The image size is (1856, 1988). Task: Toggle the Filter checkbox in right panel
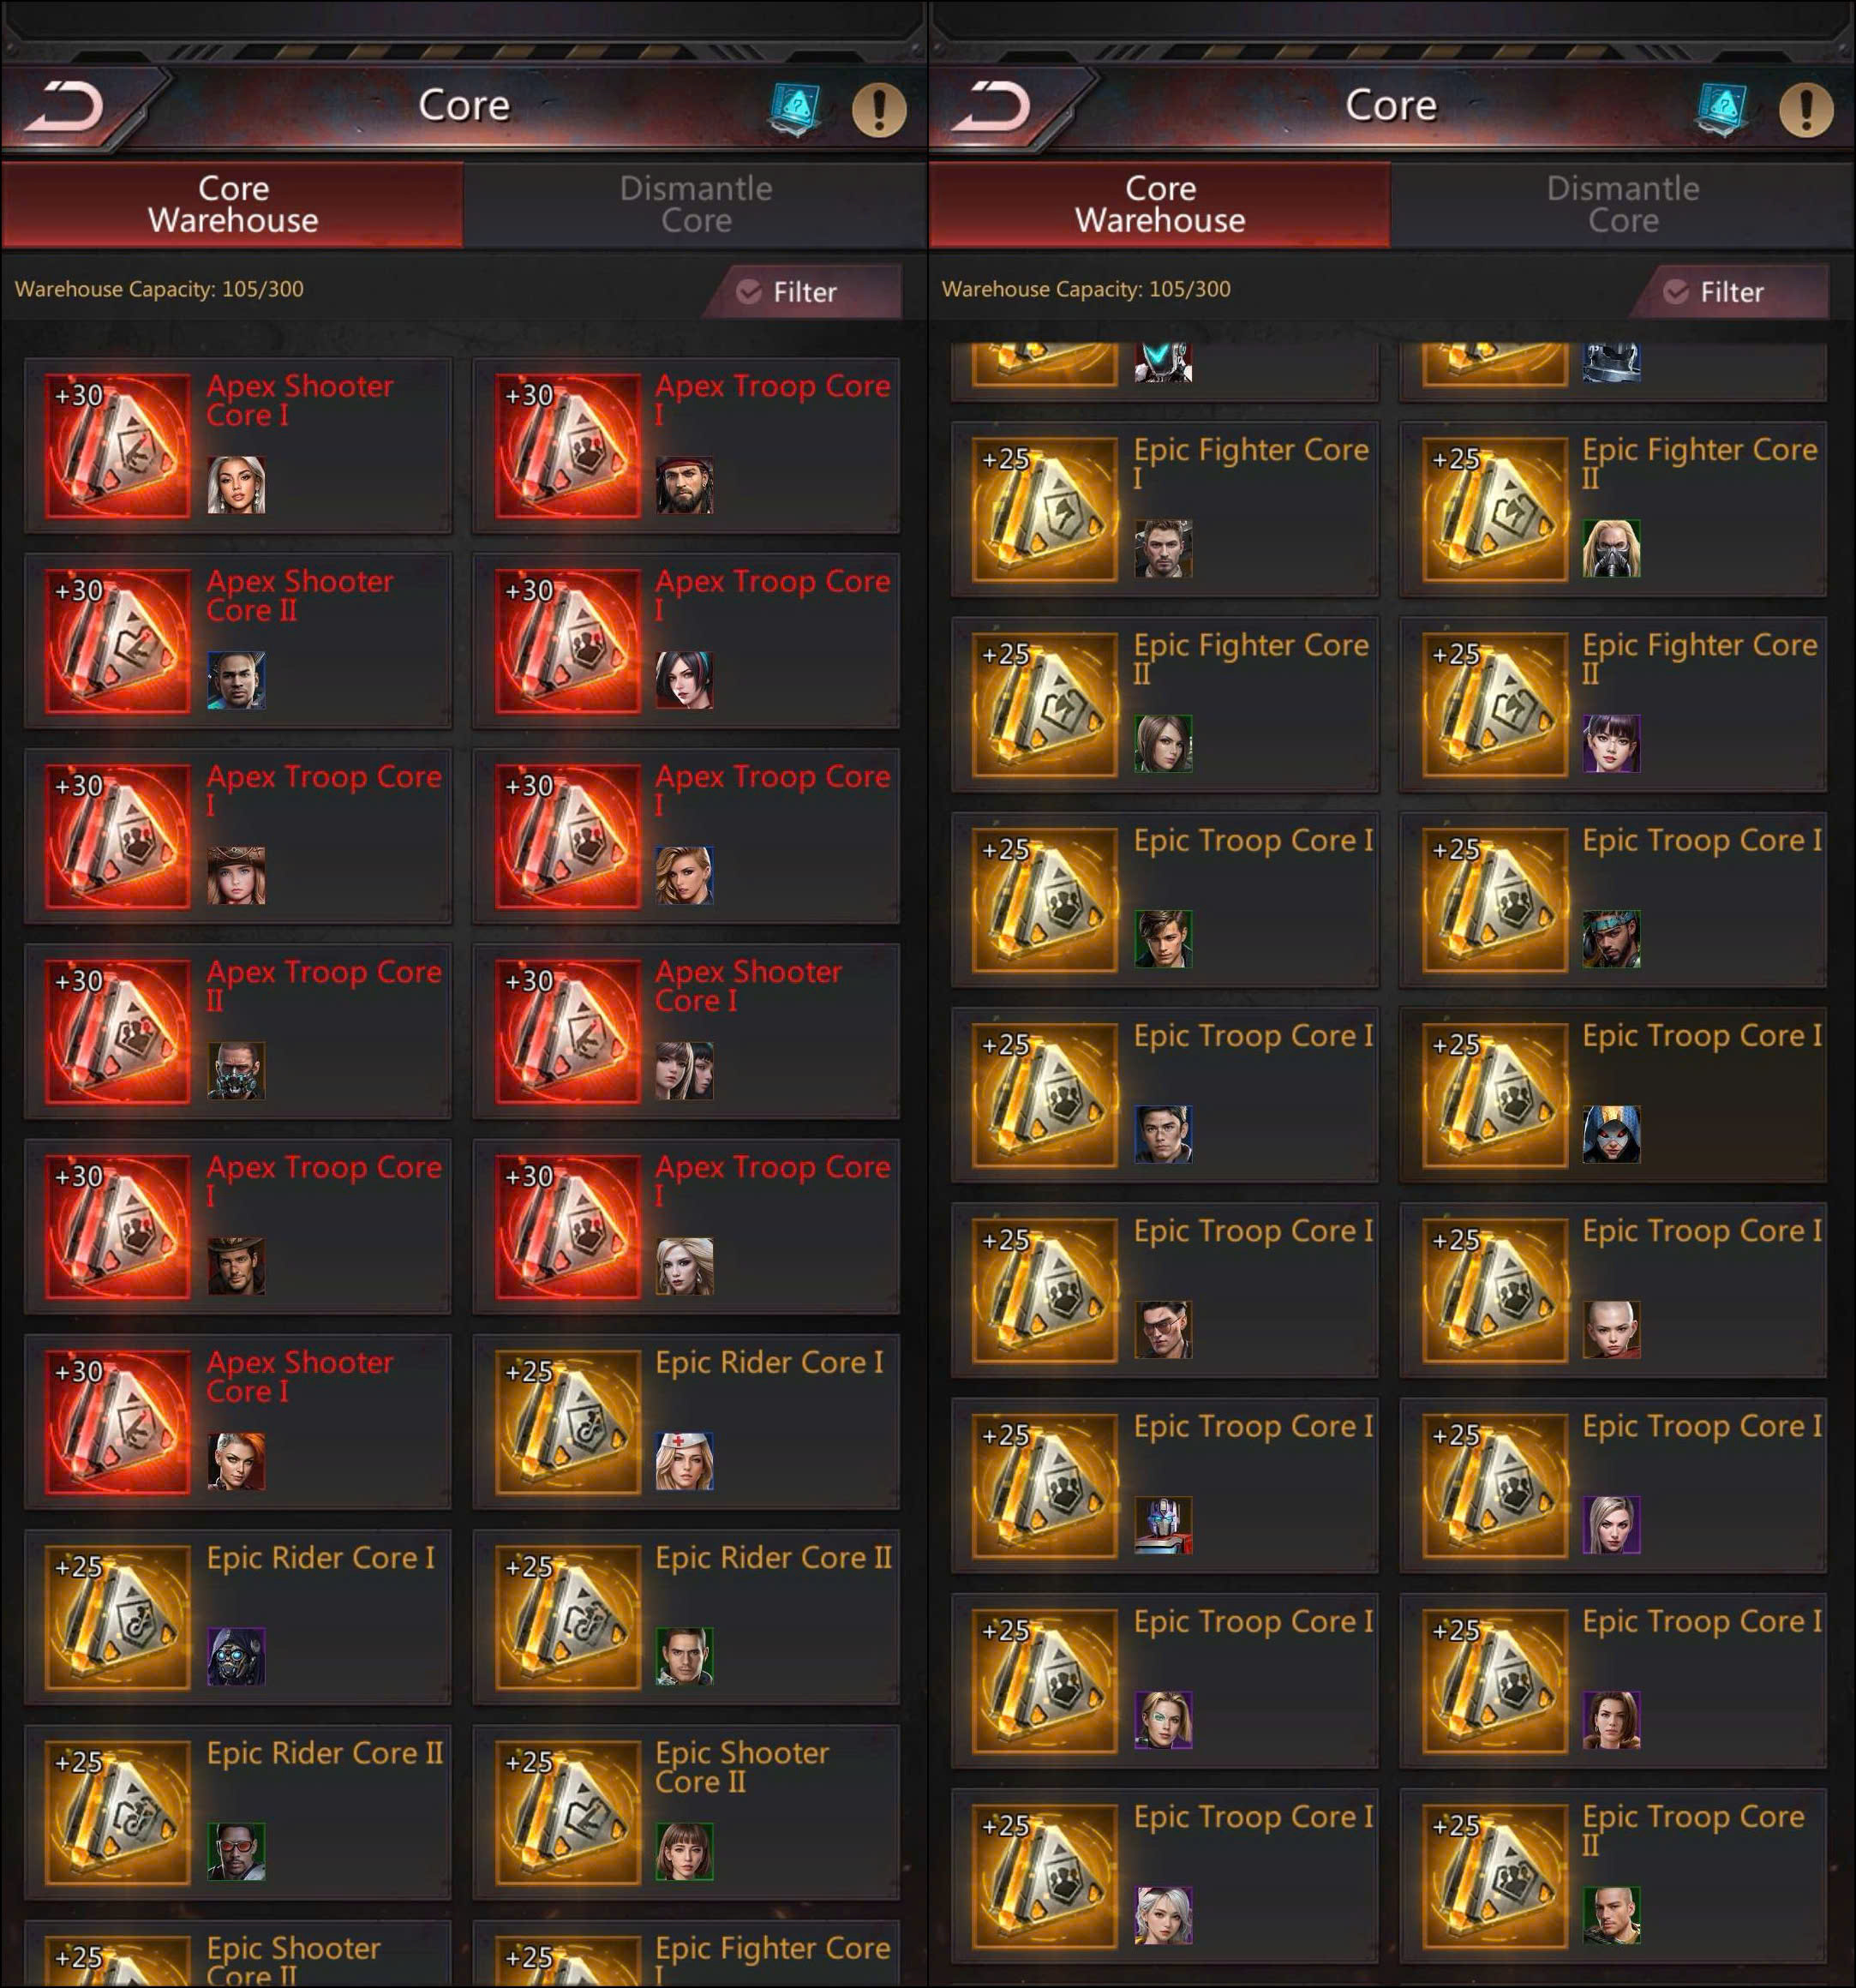point(1676,291)
